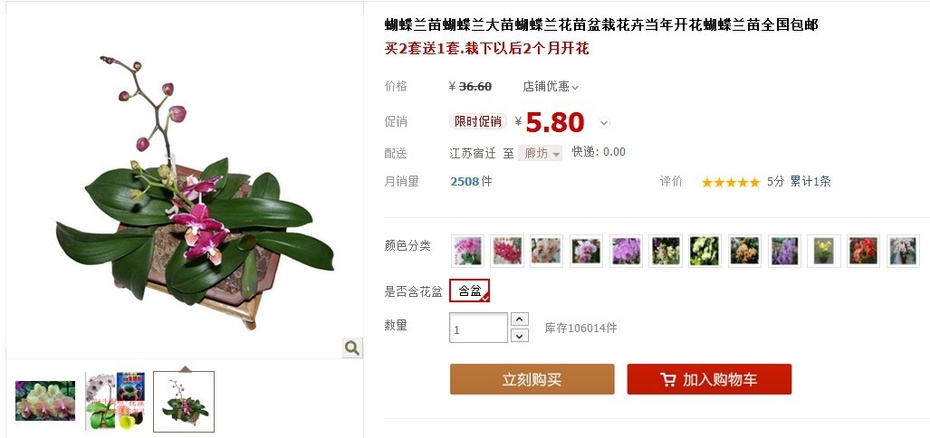Show the second thumbnail with white orchid and pots
The height and width of the screenshot is (438, 930).
[x=115, y=401]
